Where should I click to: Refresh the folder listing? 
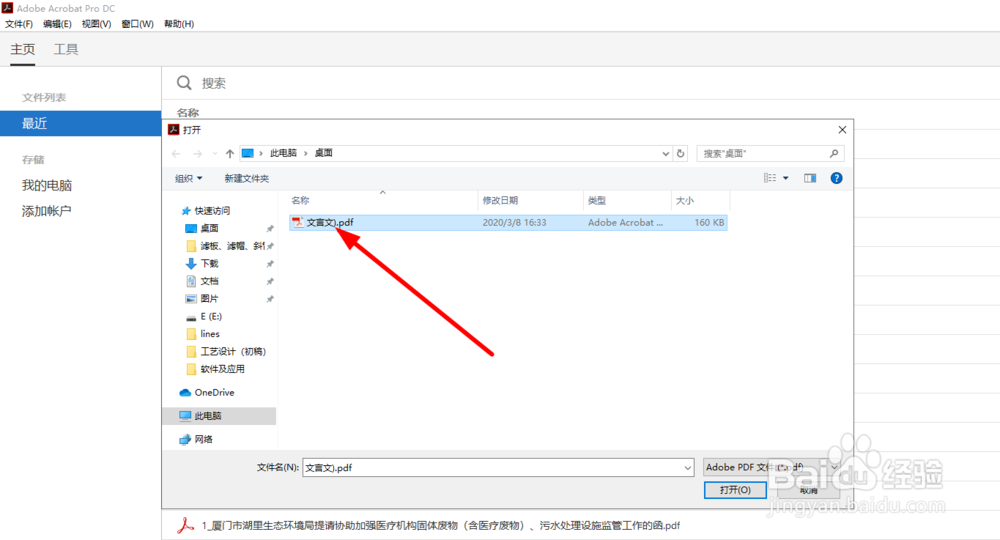680,154
